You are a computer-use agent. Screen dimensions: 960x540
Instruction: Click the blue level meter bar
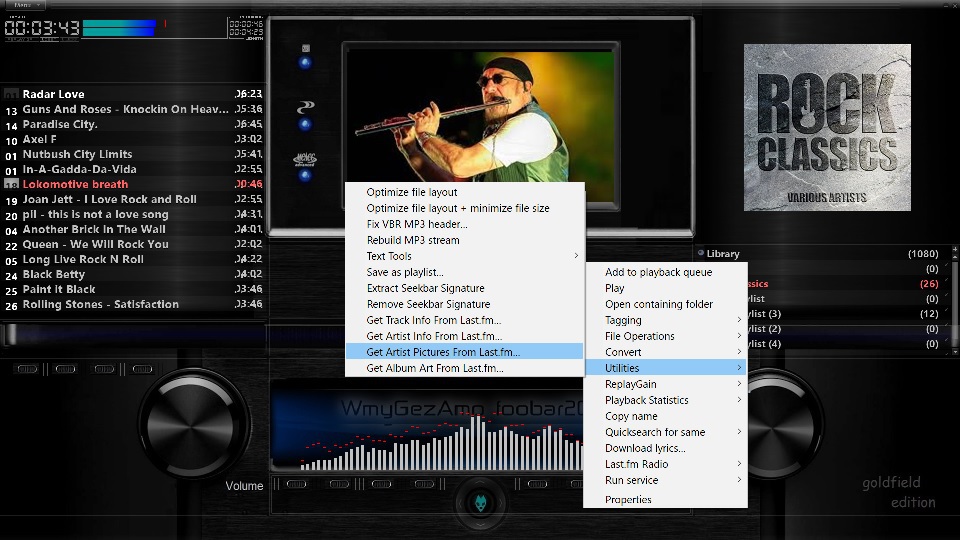[x=119, y=28]
